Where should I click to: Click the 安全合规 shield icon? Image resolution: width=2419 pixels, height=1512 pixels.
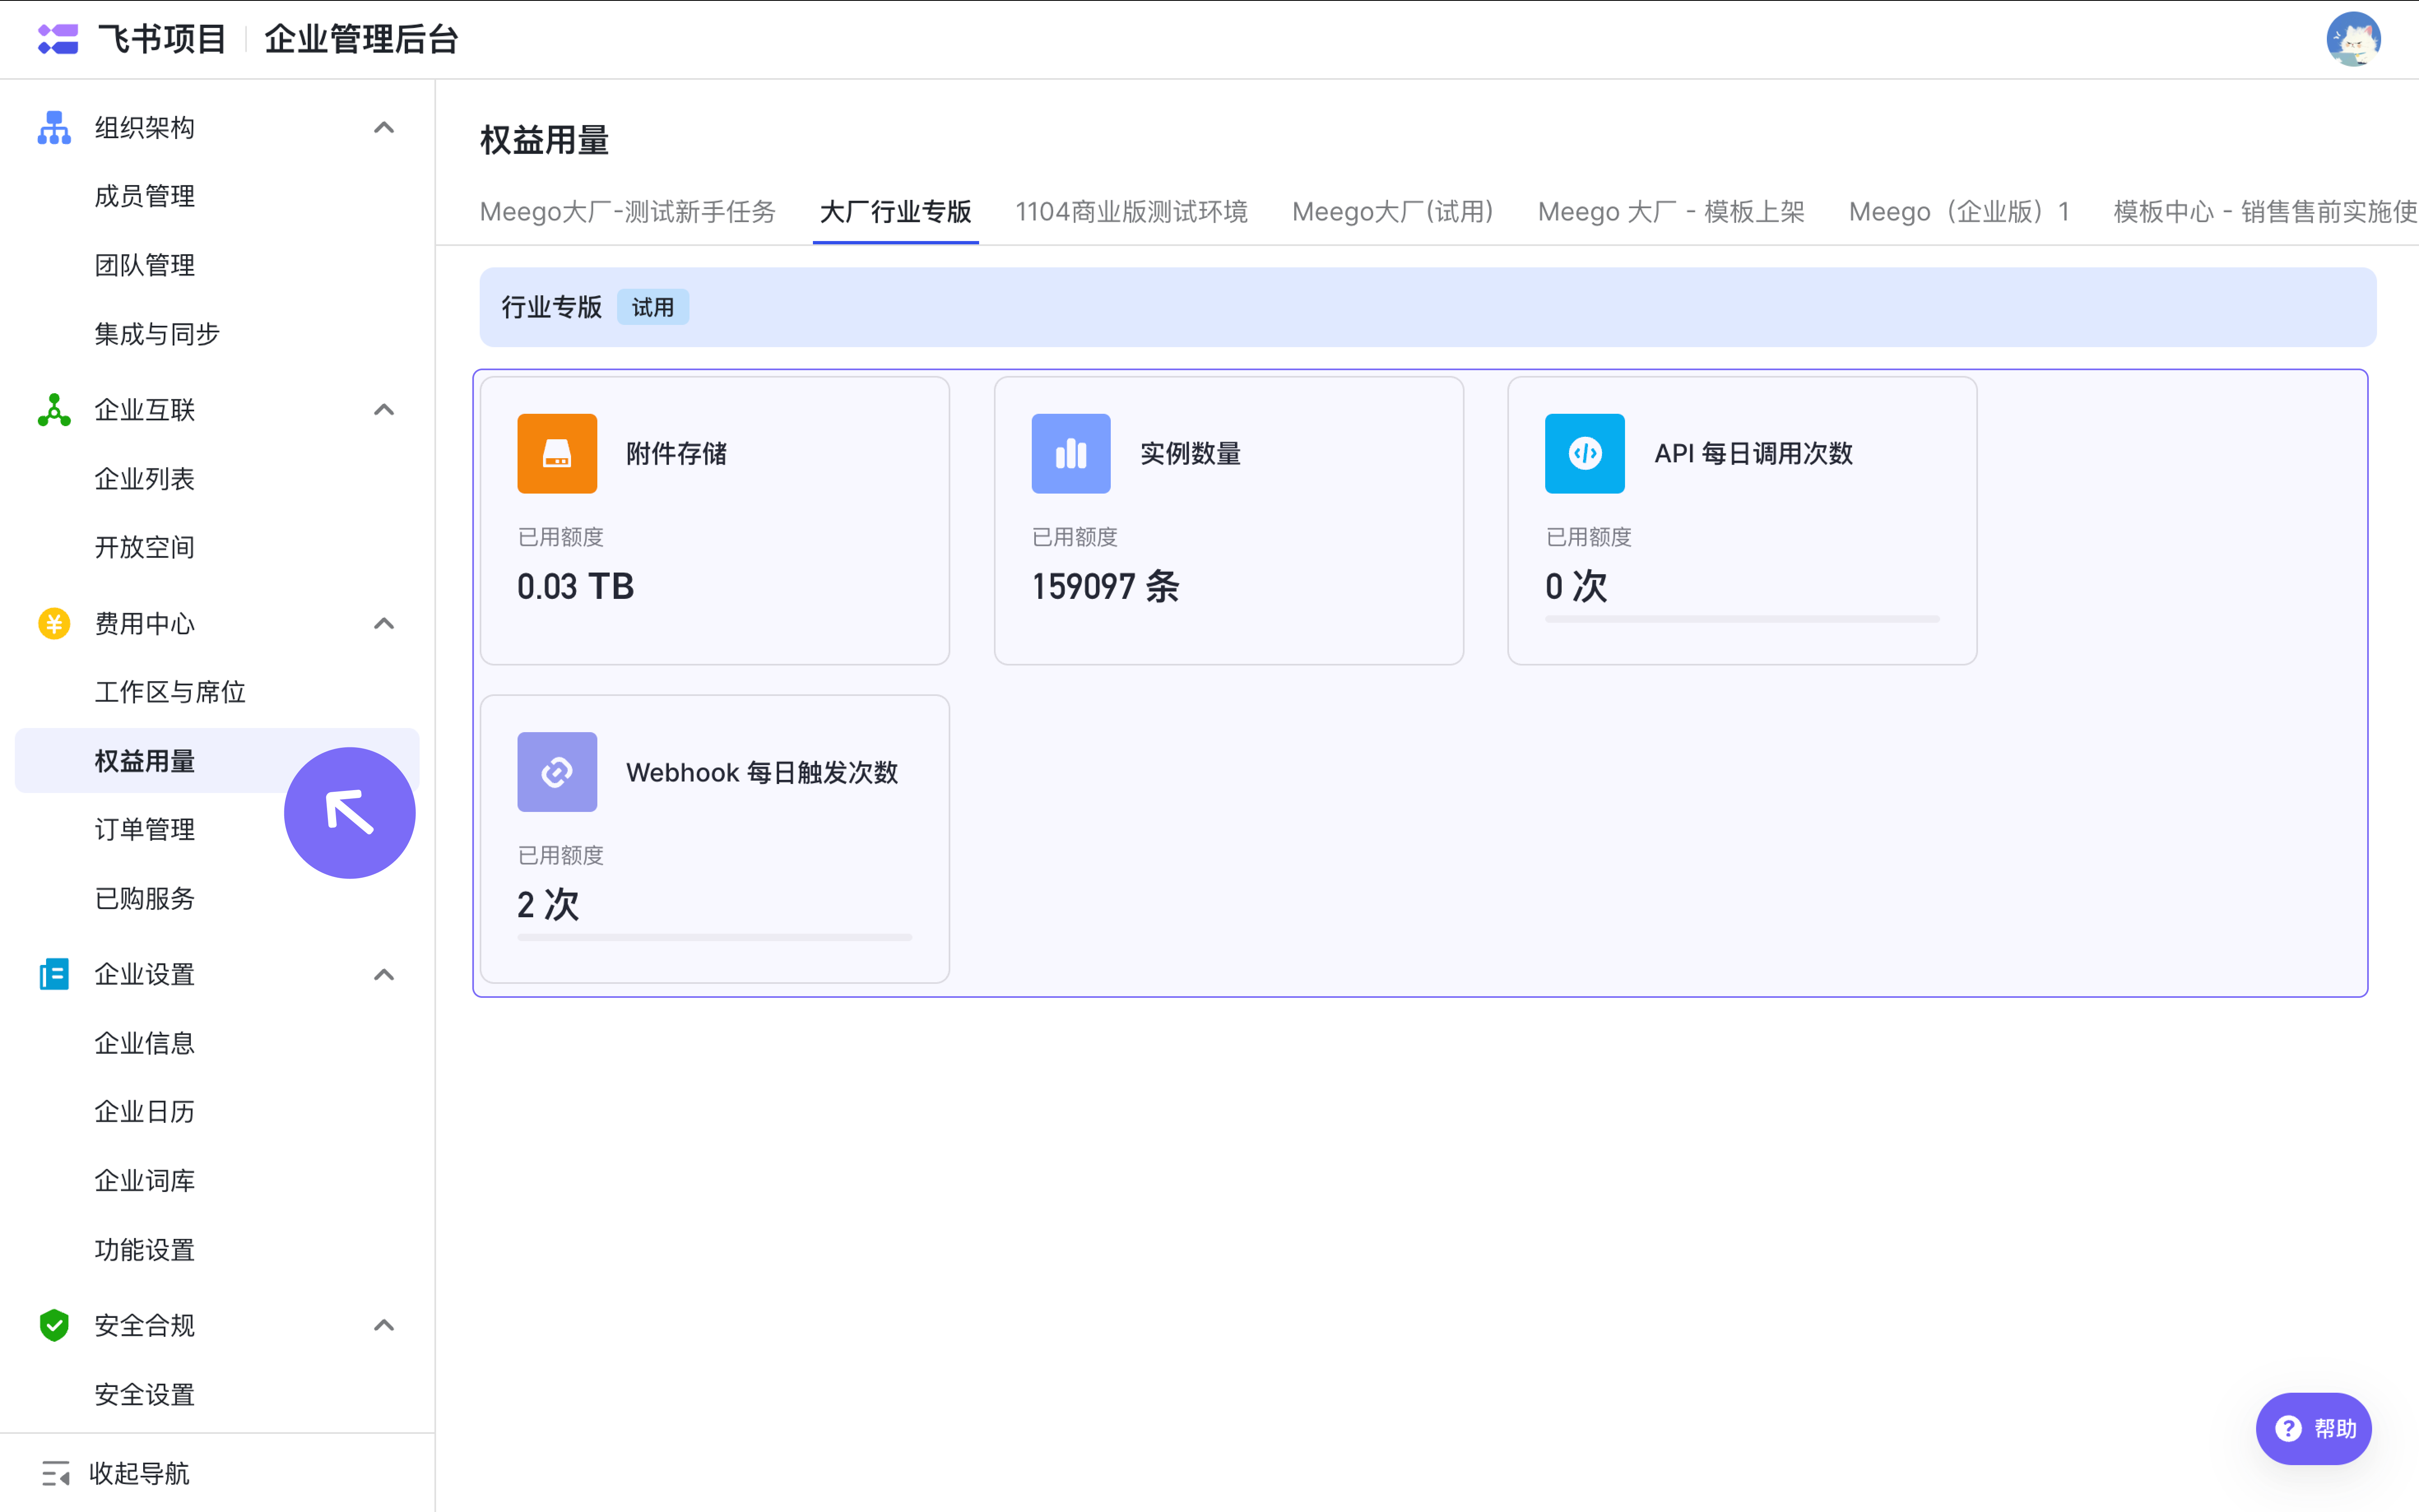54,1325
